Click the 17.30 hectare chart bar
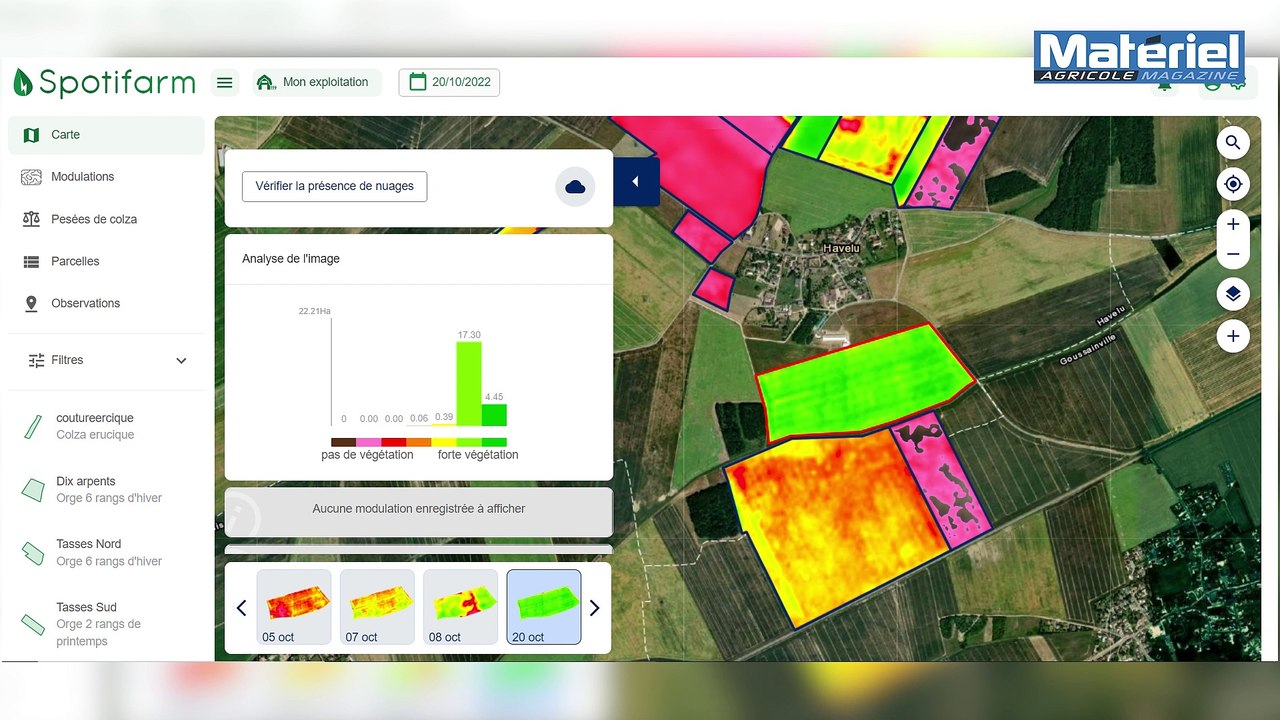 click(x=469, y=384)
